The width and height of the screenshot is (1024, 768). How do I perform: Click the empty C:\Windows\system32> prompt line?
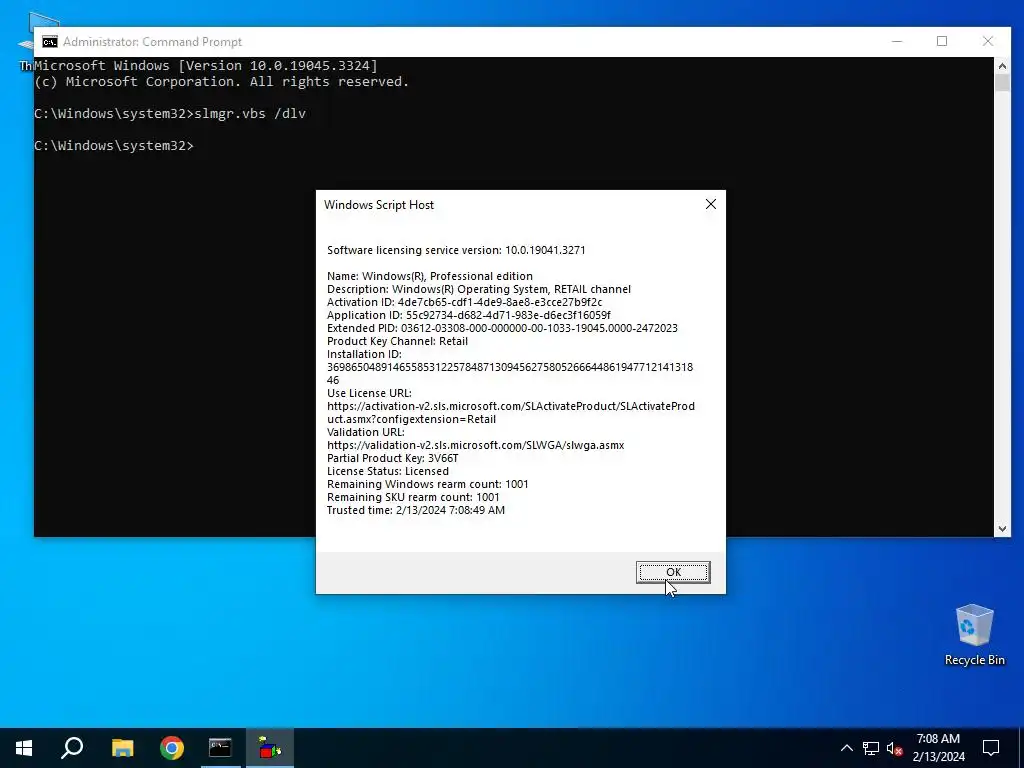coord(114,145)
